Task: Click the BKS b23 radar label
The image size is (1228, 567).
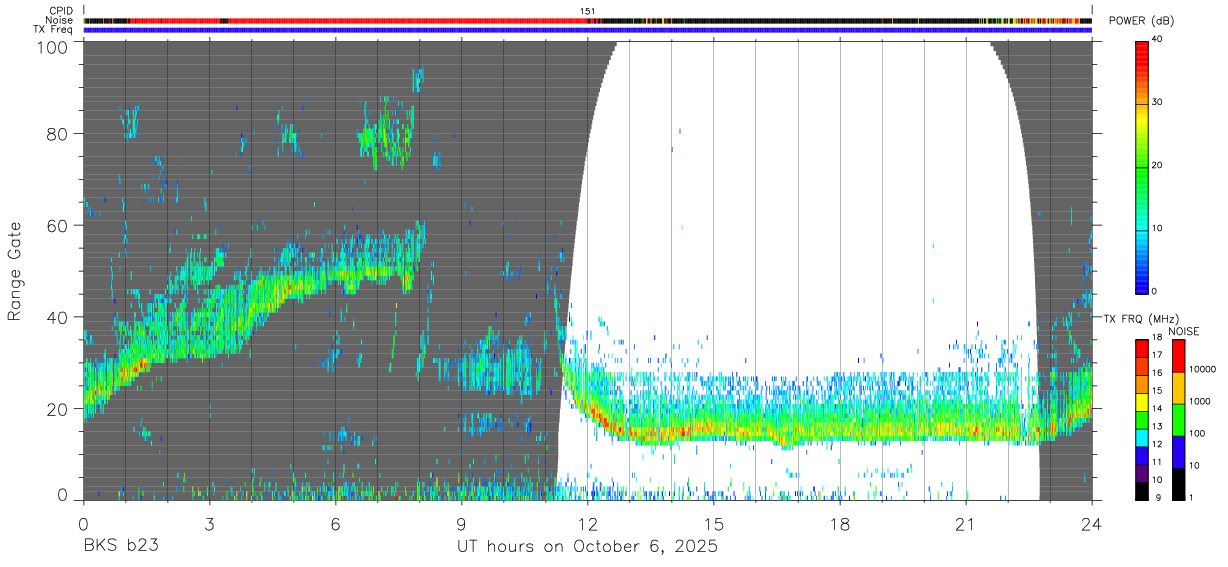Action: pyautogui.click(x=121, y=547)
